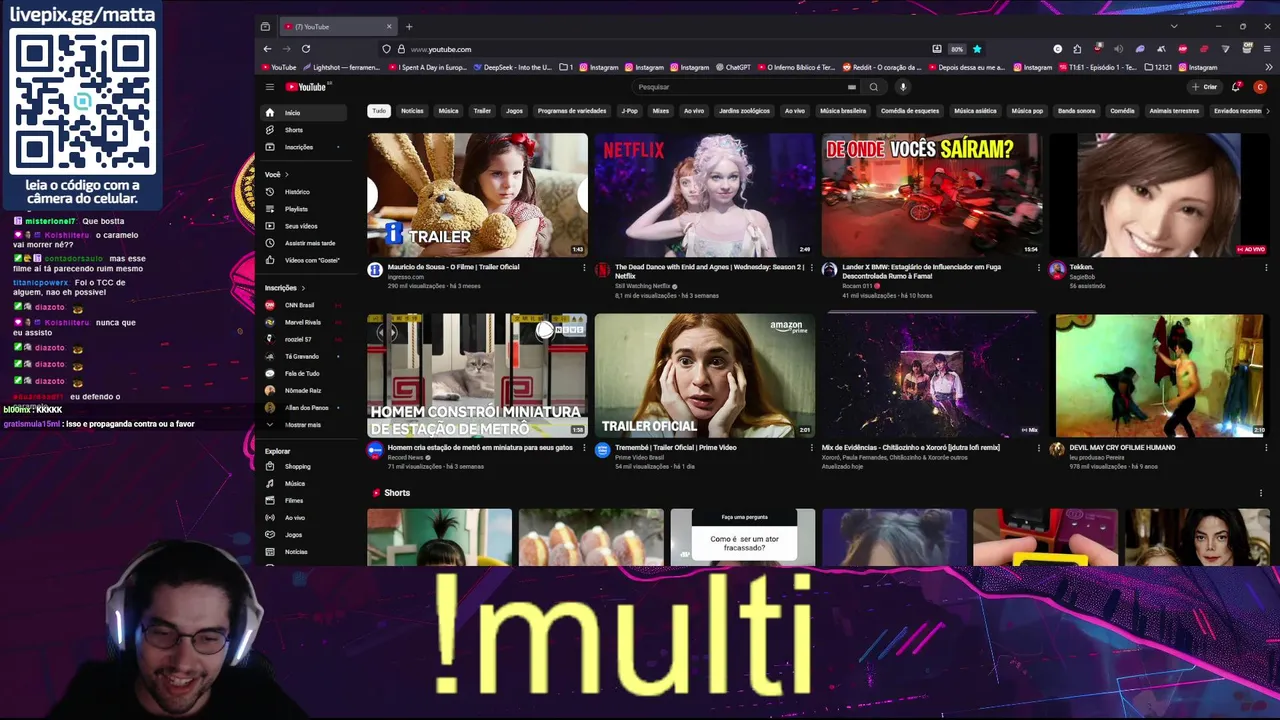The image size is (1280, 720).
Task: Open YouTube notifications bell
Action: (x=1237, y=87)
